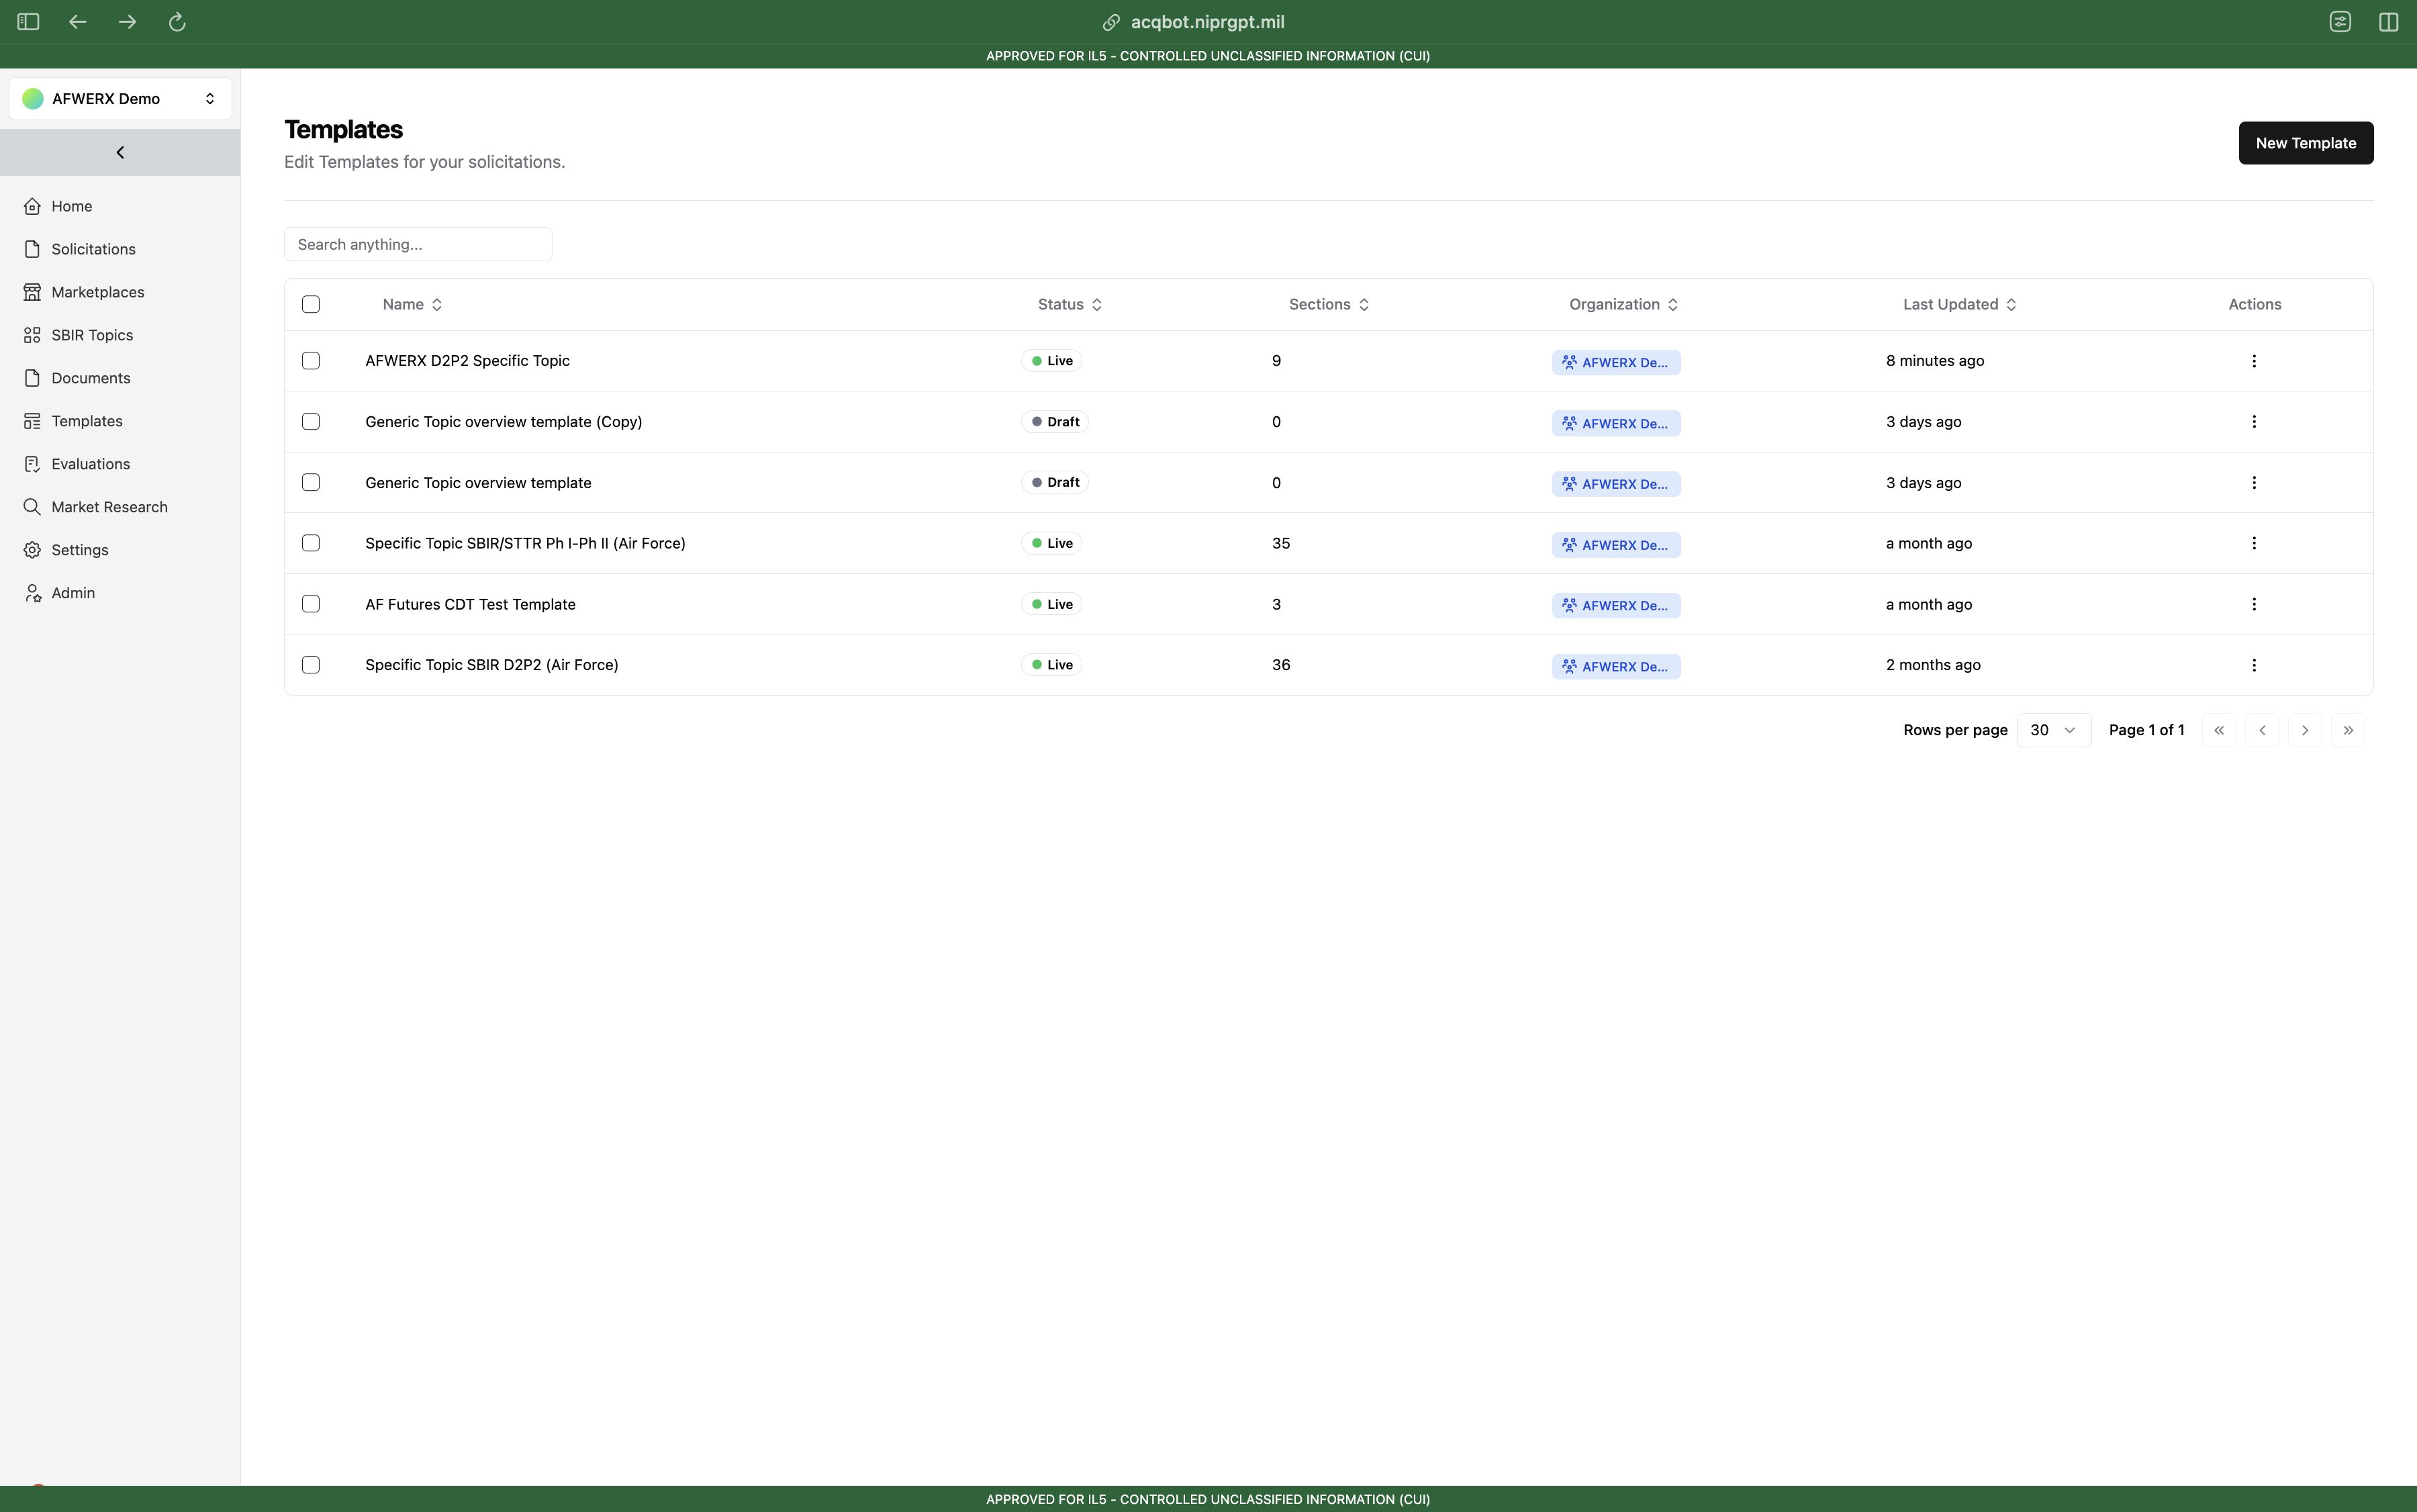Click the browser reload icon

177,22
